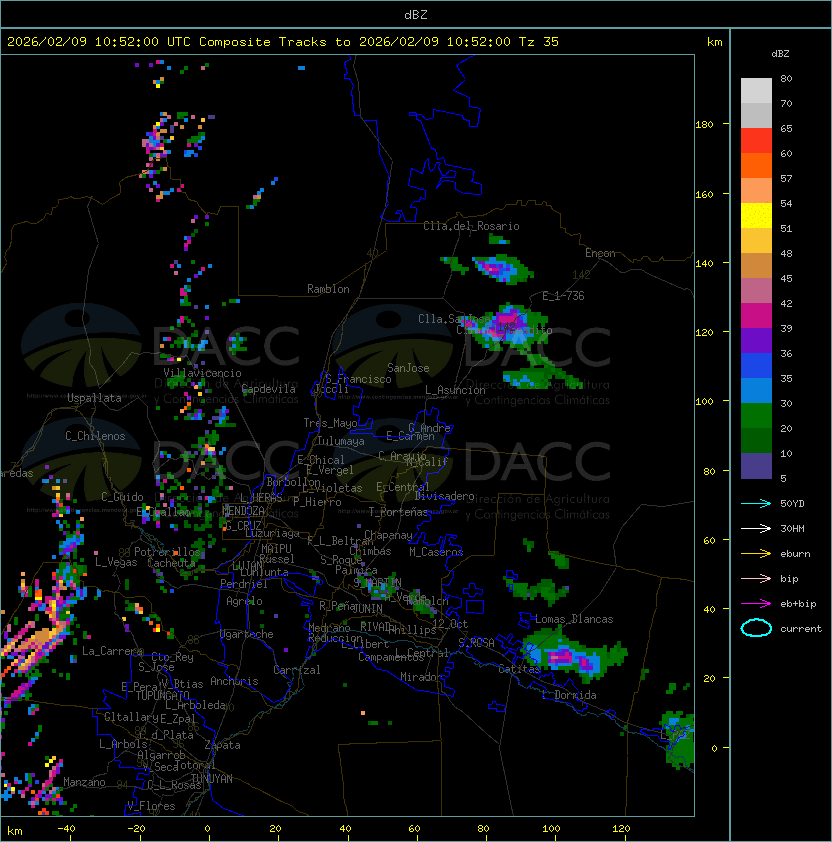
Task: Click the Villavicencio place label
Action: [202, 373]
